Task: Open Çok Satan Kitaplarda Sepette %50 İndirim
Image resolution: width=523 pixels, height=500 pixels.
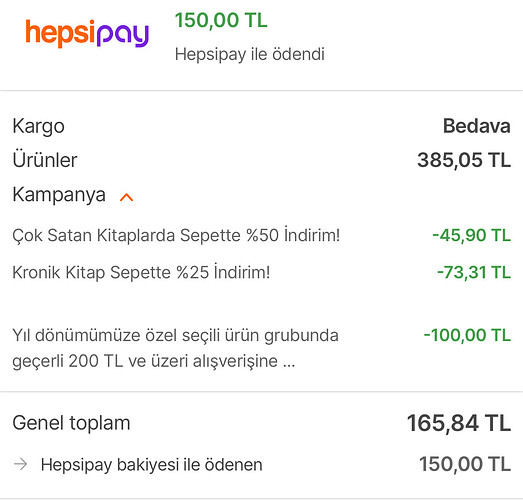Action: tap(176, 235)
